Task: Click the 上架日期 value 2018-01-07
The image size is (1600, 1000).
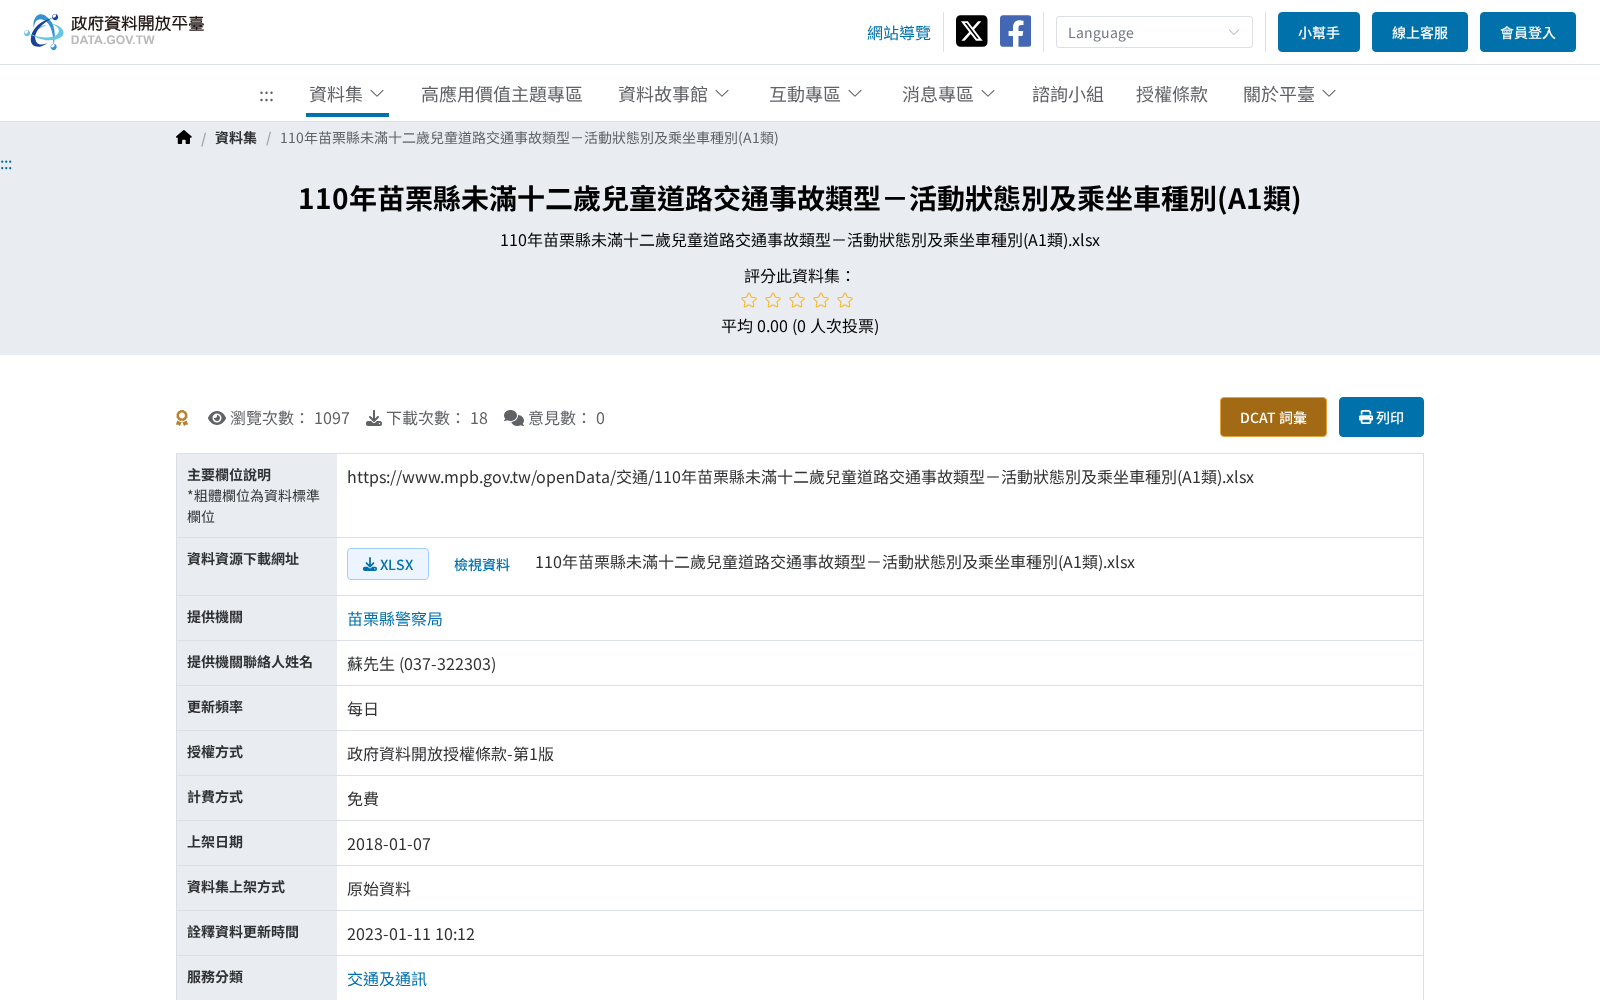Action: tap(389, 844)
